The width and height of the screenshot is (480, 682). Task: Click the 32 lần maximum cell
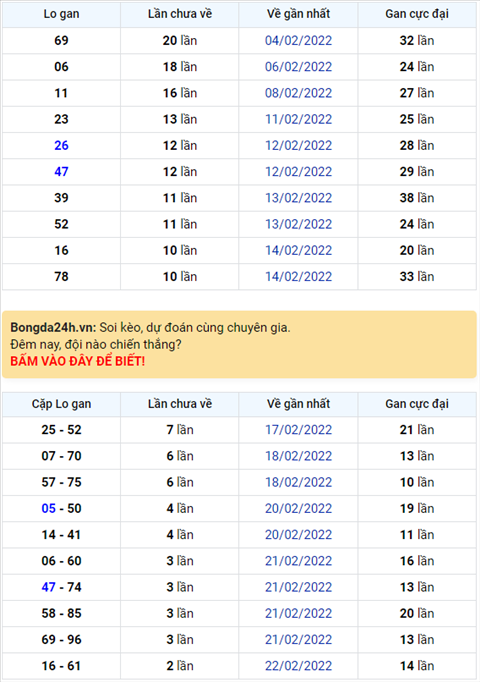click(x=417, y=40)
